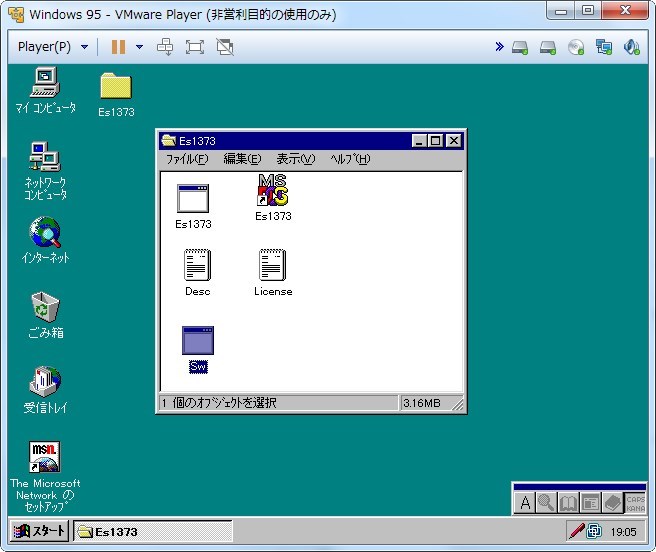
Task: Click the VMware pause button
Action: [118, 47]
